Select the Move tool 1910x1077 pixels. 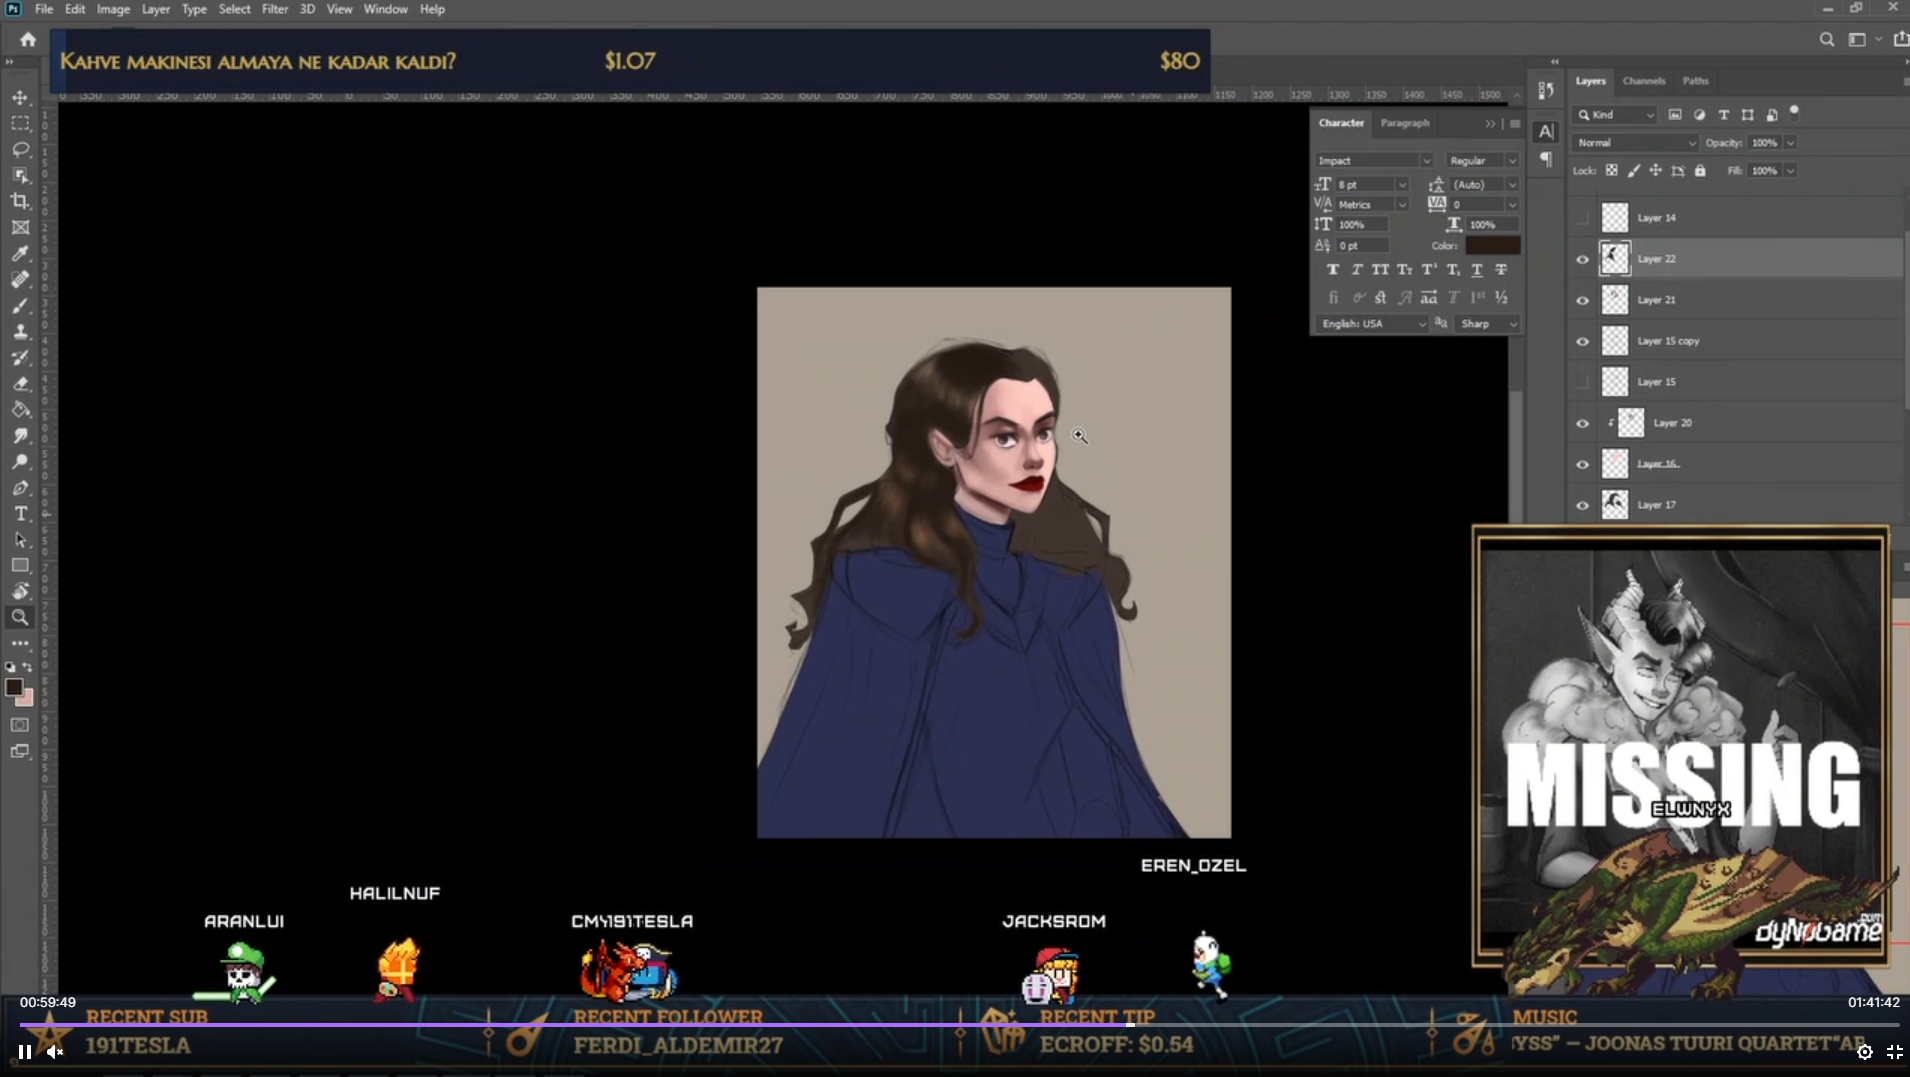pyautogui.click(x=20, y=97)
